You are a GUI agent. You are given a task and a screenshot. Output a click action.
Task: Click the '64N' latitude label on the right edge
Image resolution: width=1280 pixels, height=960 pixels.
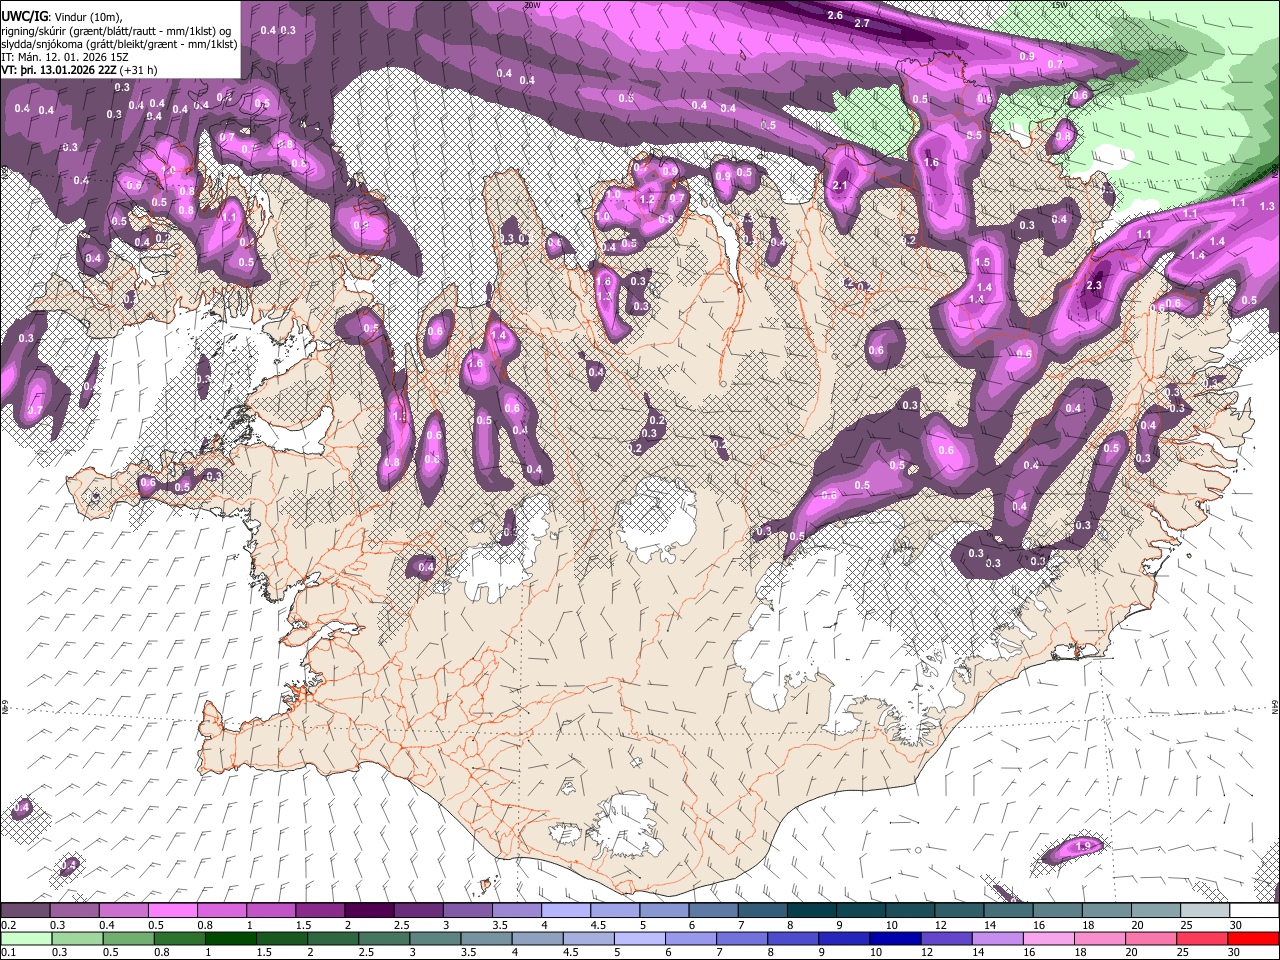pos(1275,705)
